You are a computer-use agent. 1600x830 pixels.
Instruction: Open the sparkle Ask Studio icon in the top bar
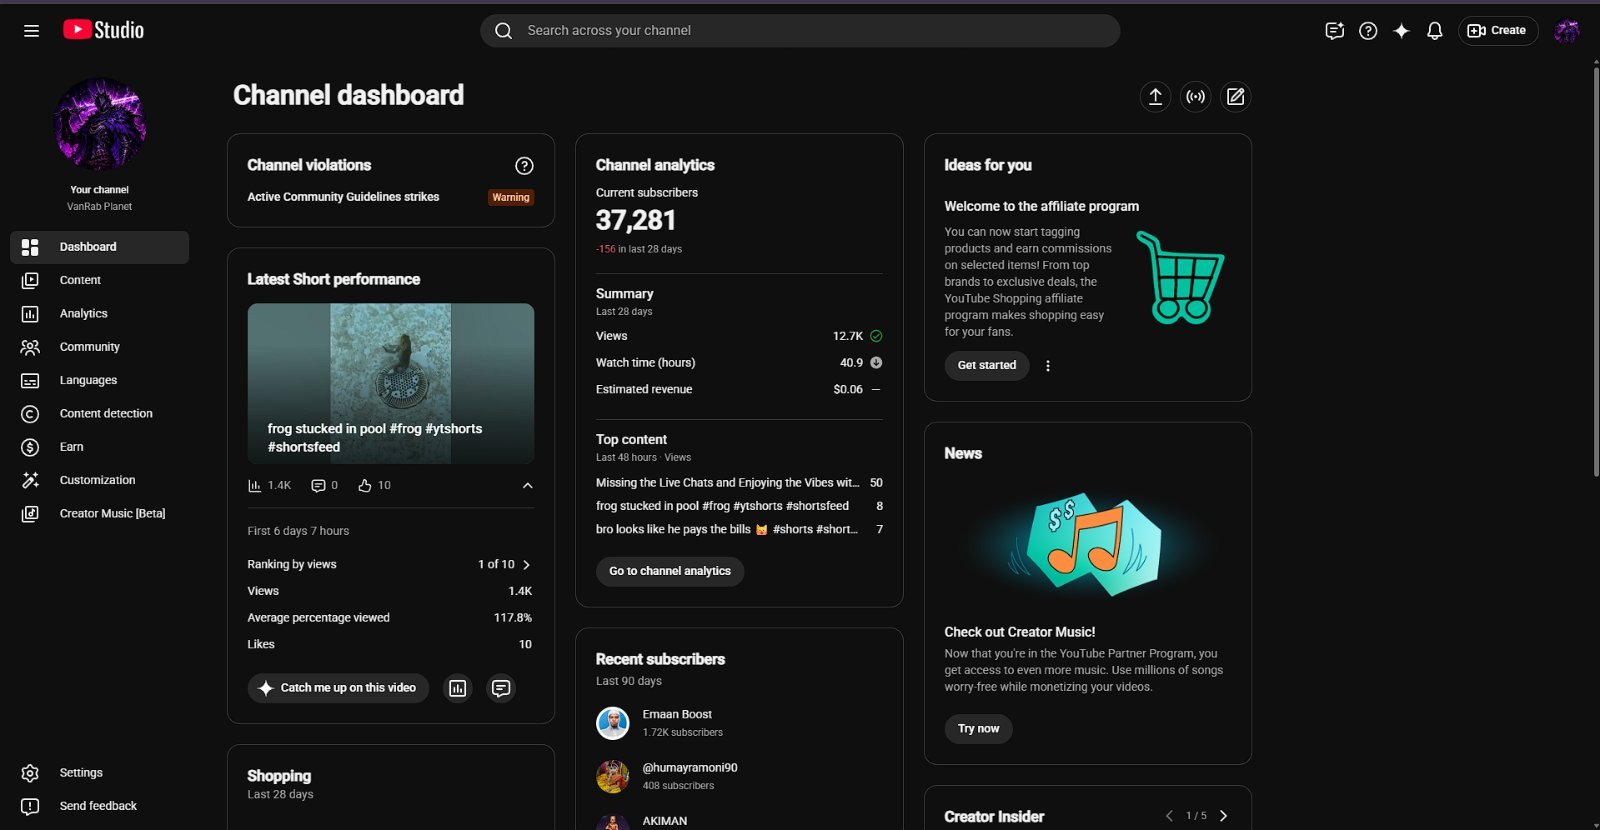(1401, 31)
